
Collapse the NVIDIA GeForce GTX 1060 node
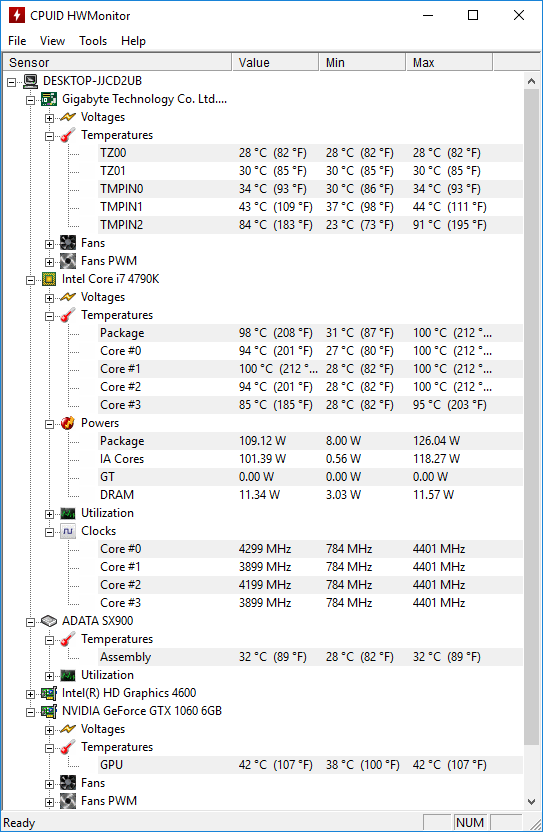[x=31, y=712]
